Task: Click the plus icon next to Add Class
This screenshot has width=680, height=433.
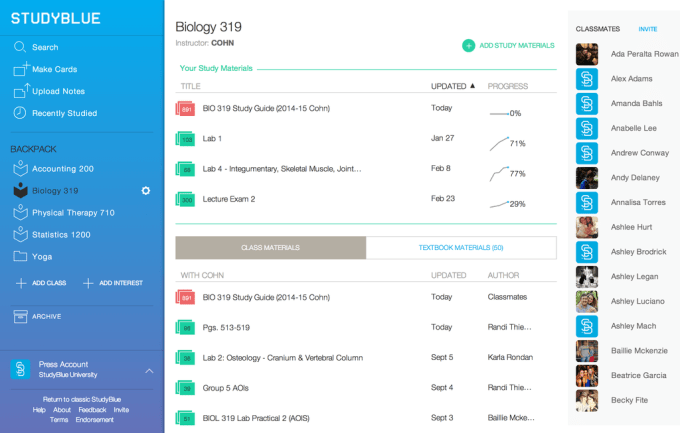Action: coord(21,283)
